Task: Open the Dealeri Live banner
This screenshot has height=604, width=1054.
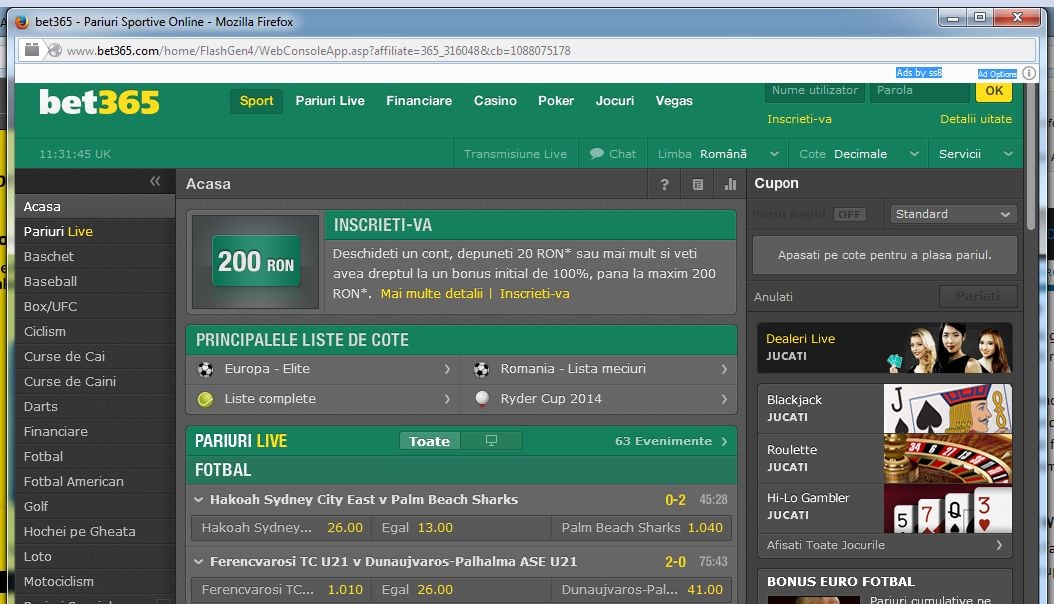Action: [885, 348]
